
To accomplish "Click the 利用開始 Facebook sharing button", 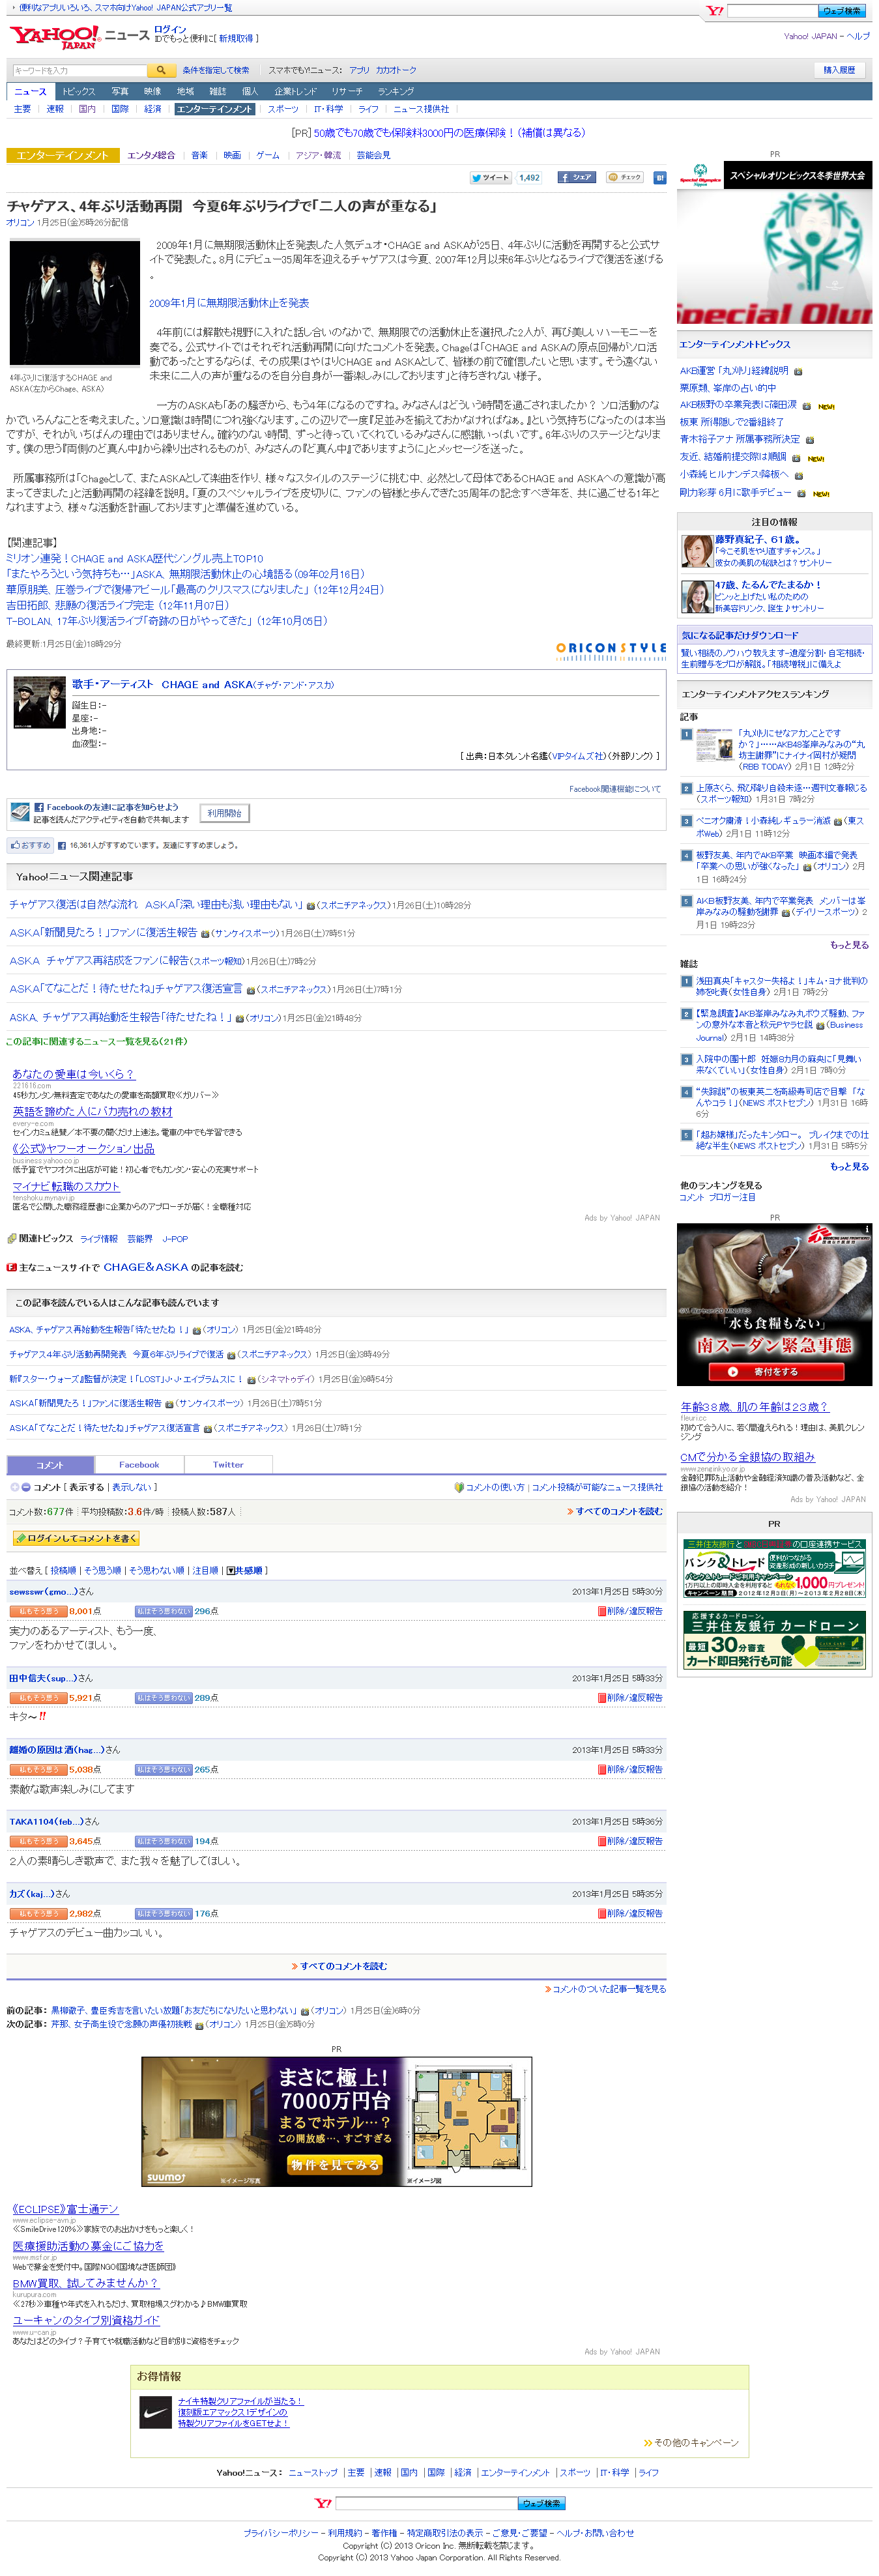I will [x=224, y=813].
